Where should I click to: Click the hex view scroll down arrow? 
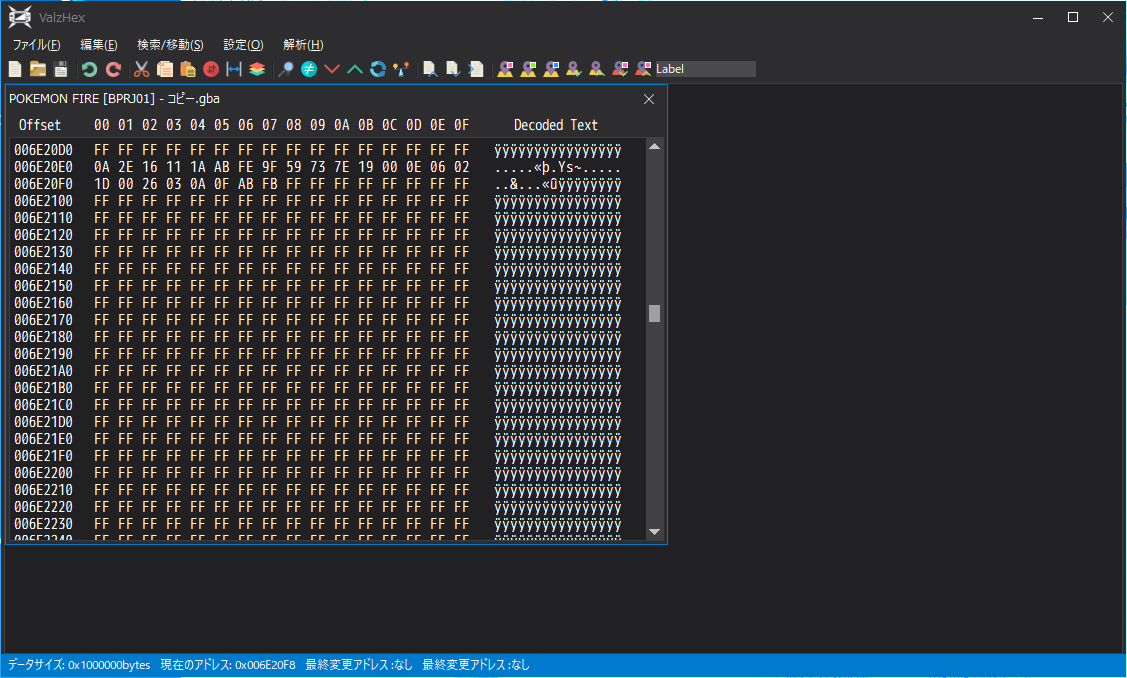pos(654,532)
